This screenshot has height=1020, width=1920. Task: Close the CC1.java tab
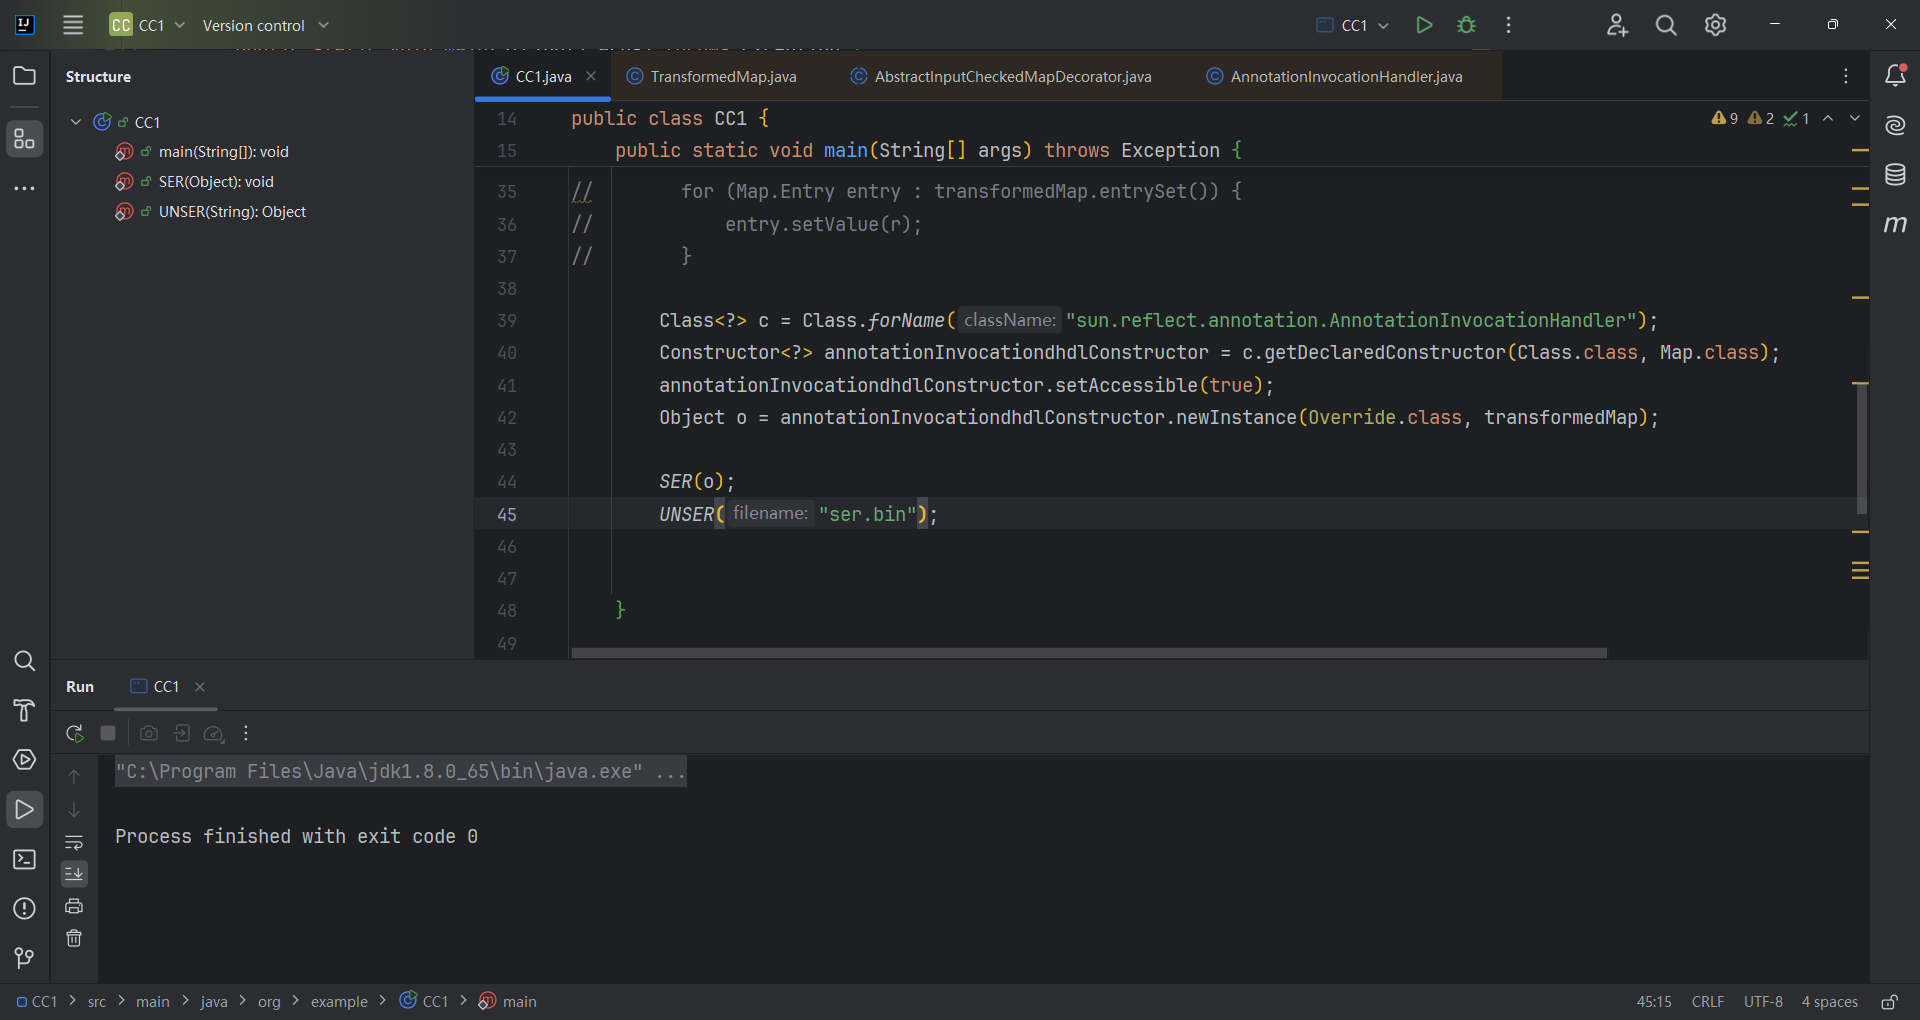pos(591,76)
